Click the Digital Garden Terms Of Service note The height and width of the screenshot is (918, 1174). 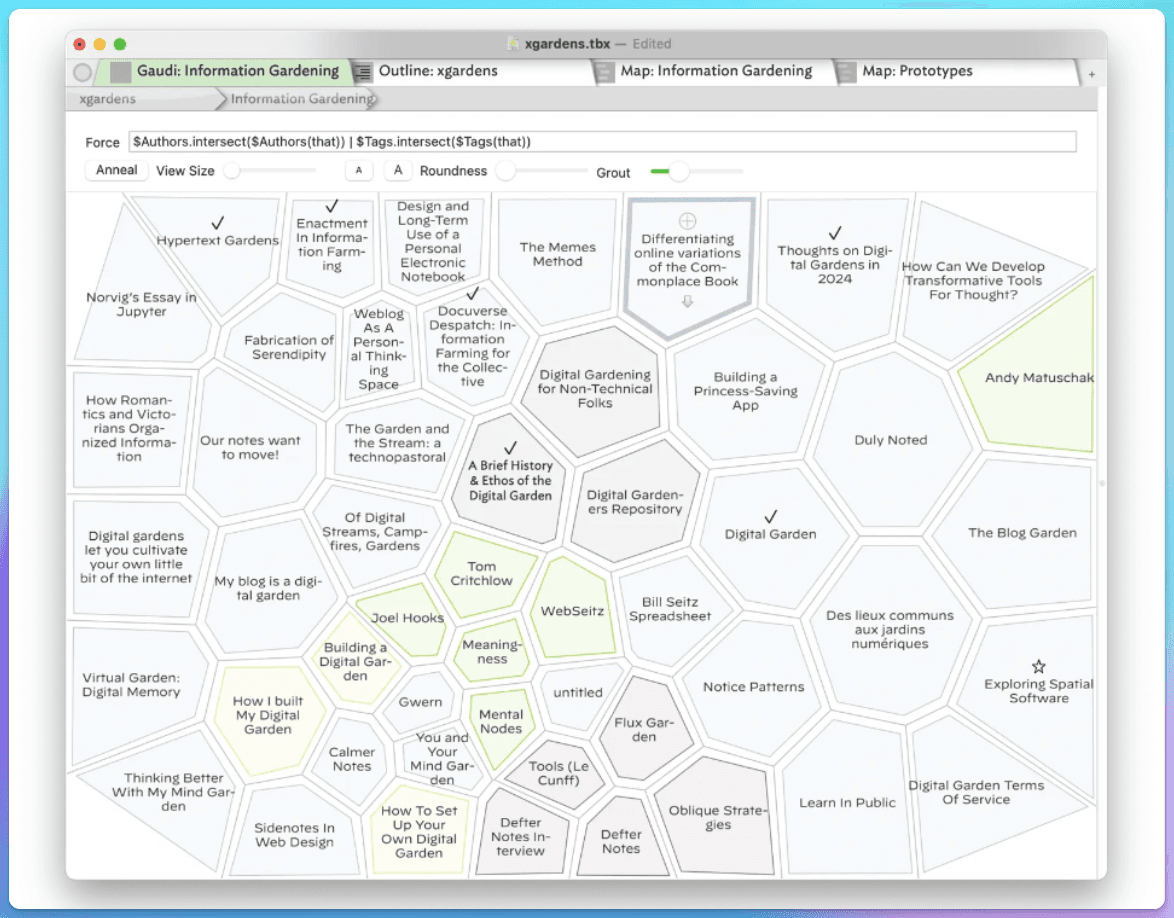point(976,792)
